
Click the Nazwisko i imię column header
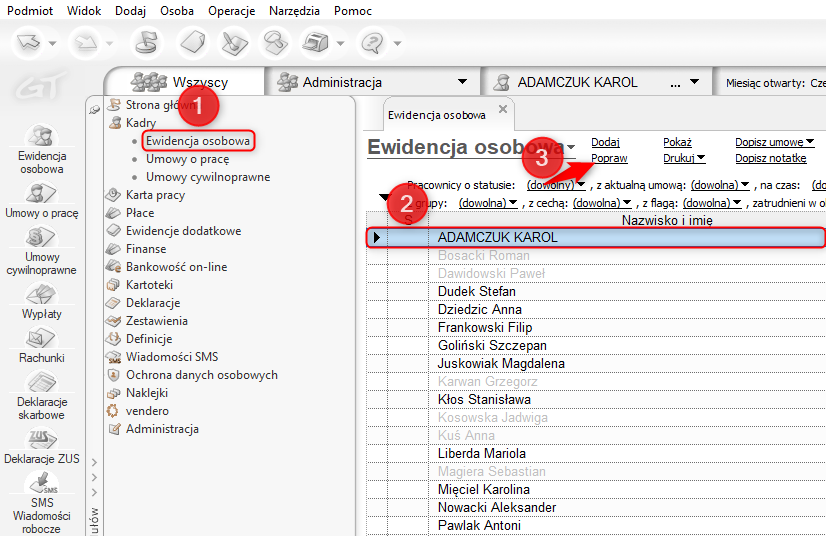(627, 220)
